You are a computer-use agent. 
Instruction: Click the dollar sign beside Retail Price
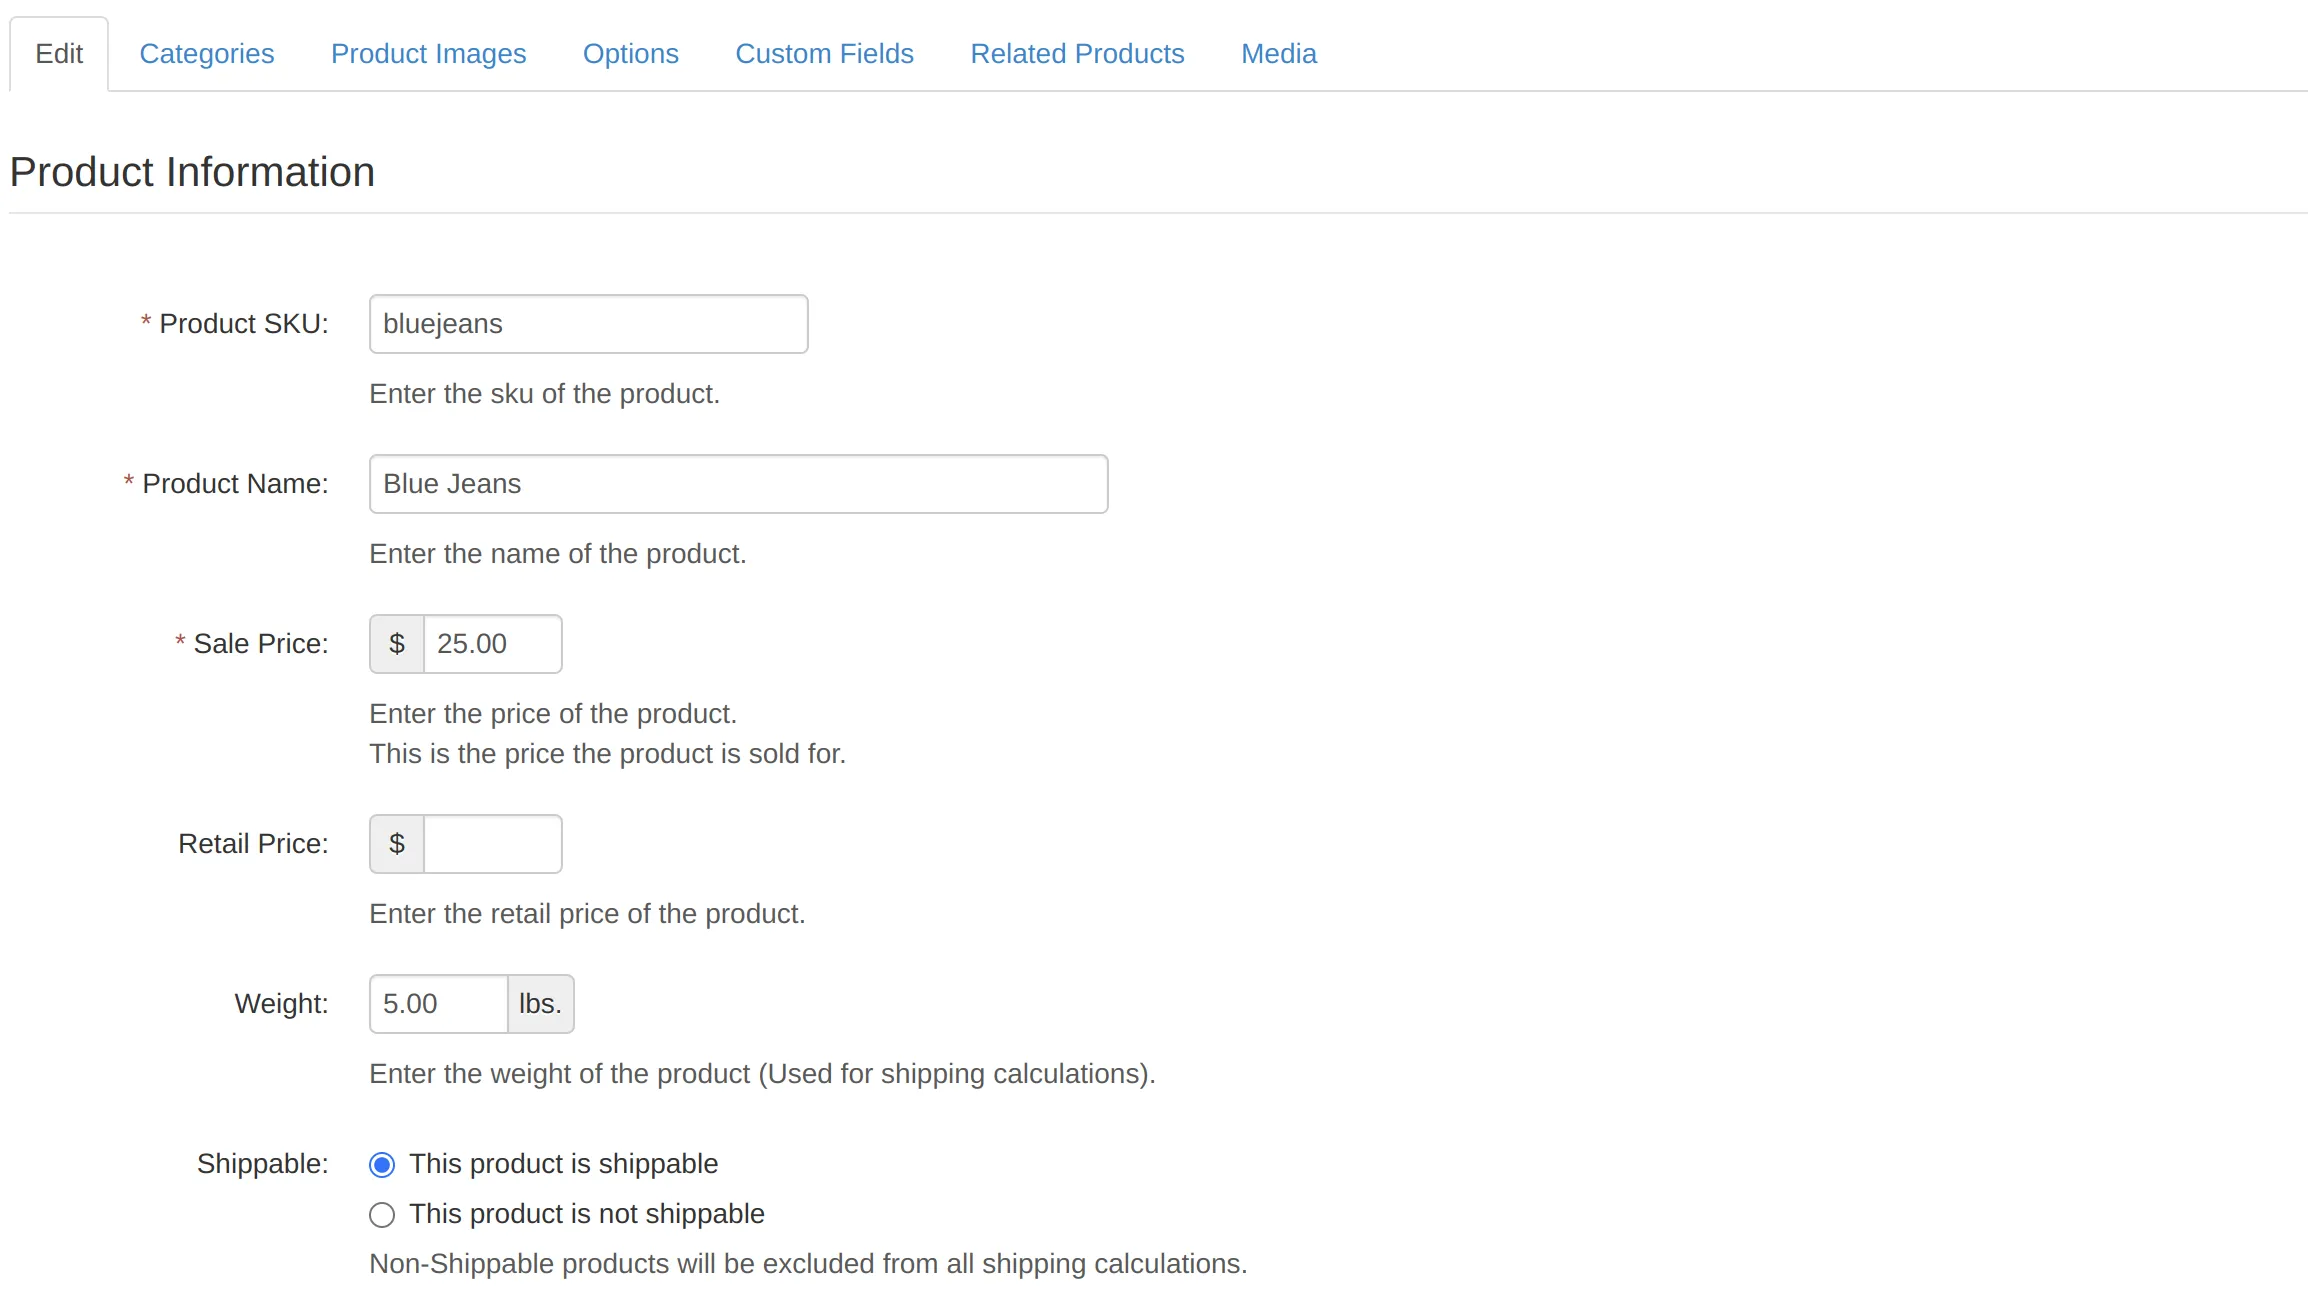(395, 843)
